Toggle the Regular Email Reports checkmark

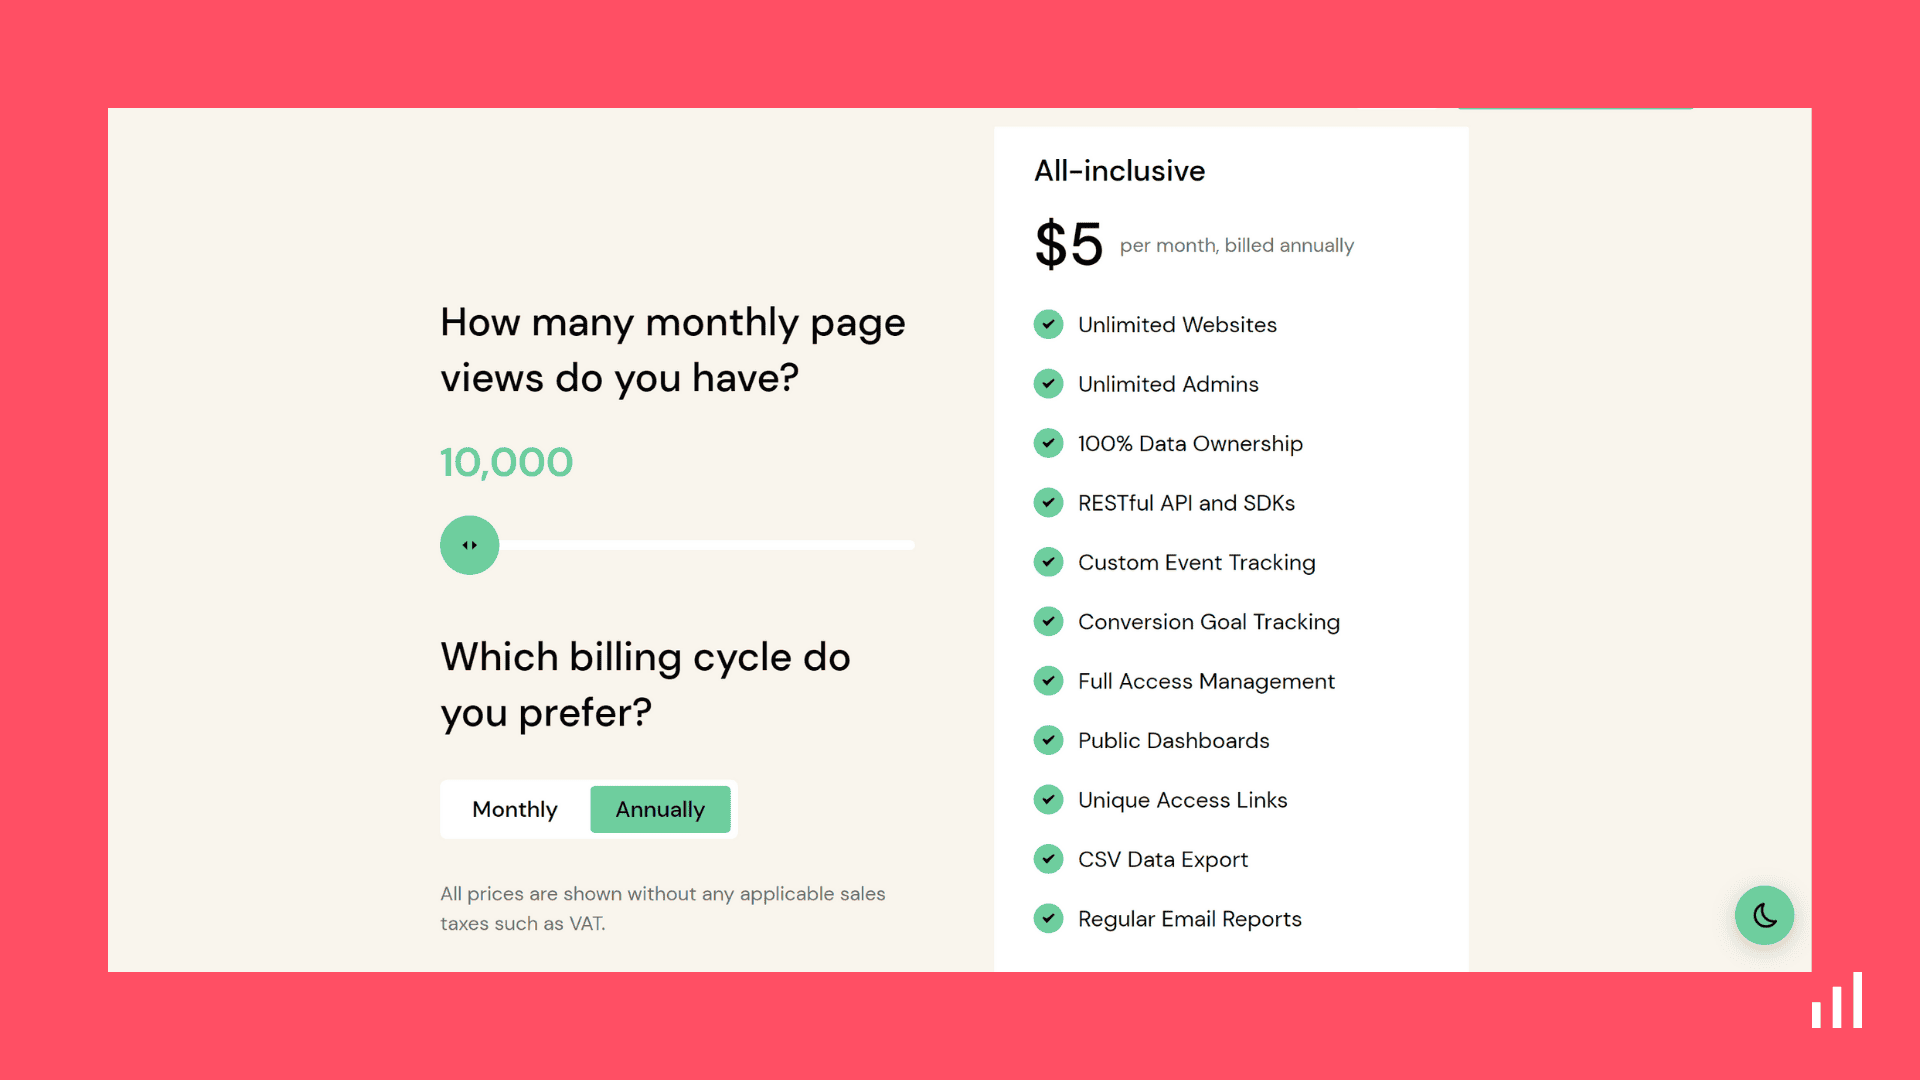click(x=1048, y=919)
